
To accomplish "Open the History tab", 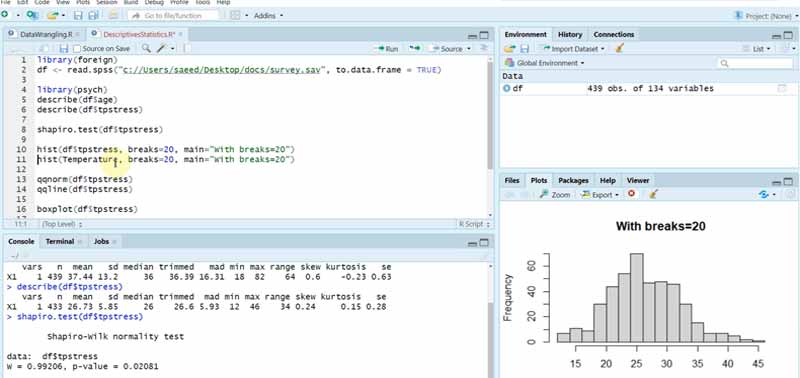I will click(x=570, y=34).
